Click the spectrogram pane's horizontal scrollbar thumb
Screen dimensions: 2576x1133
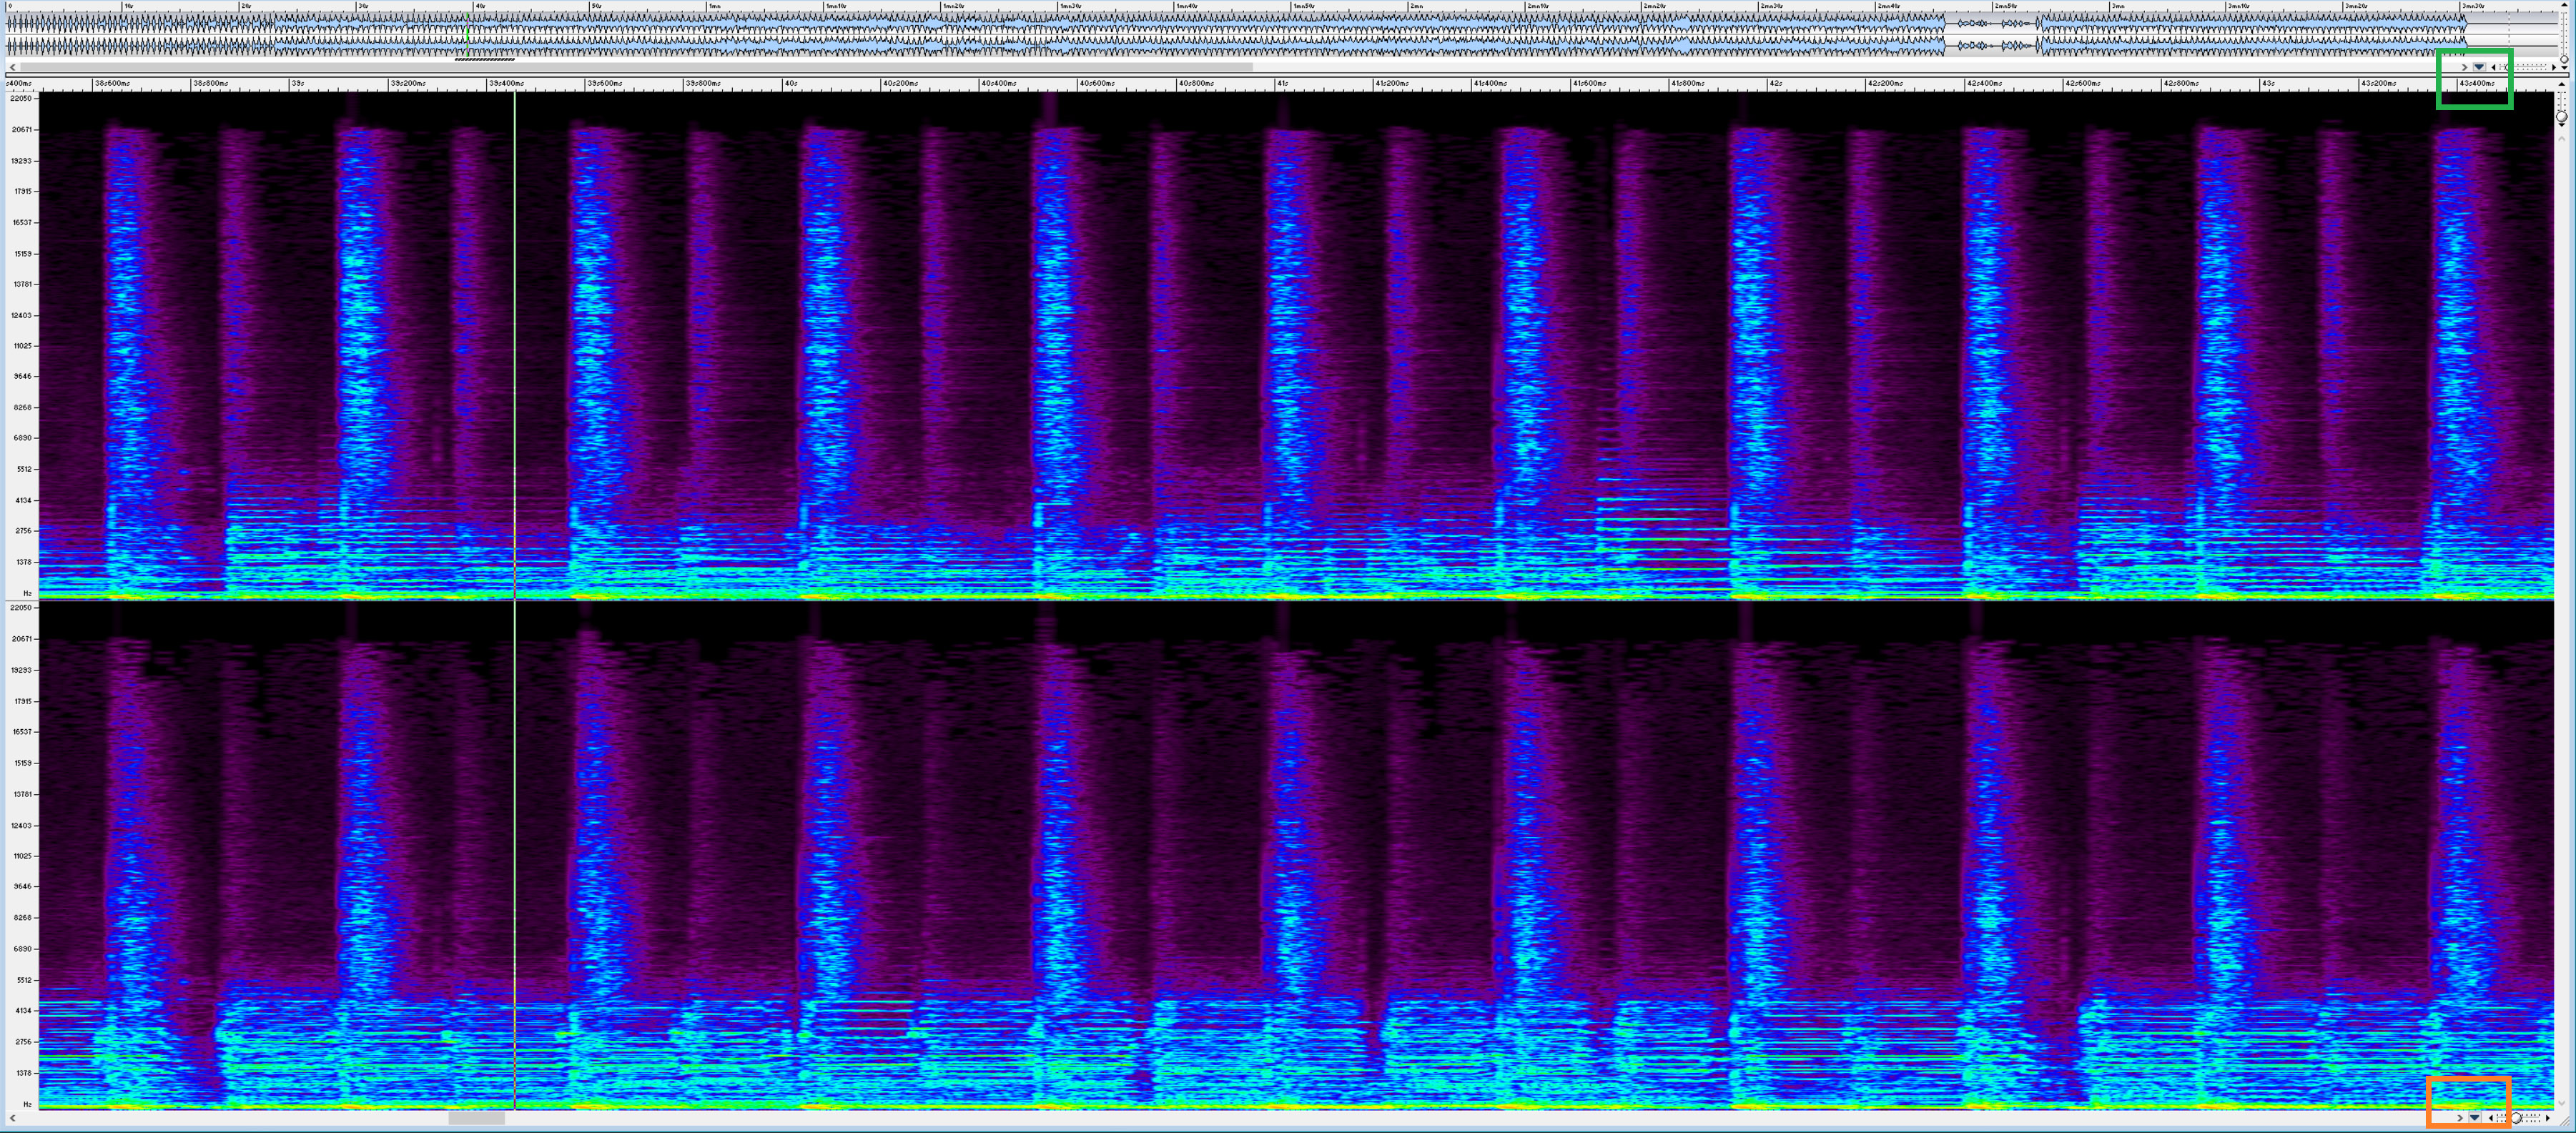[x=476, y=1118]
